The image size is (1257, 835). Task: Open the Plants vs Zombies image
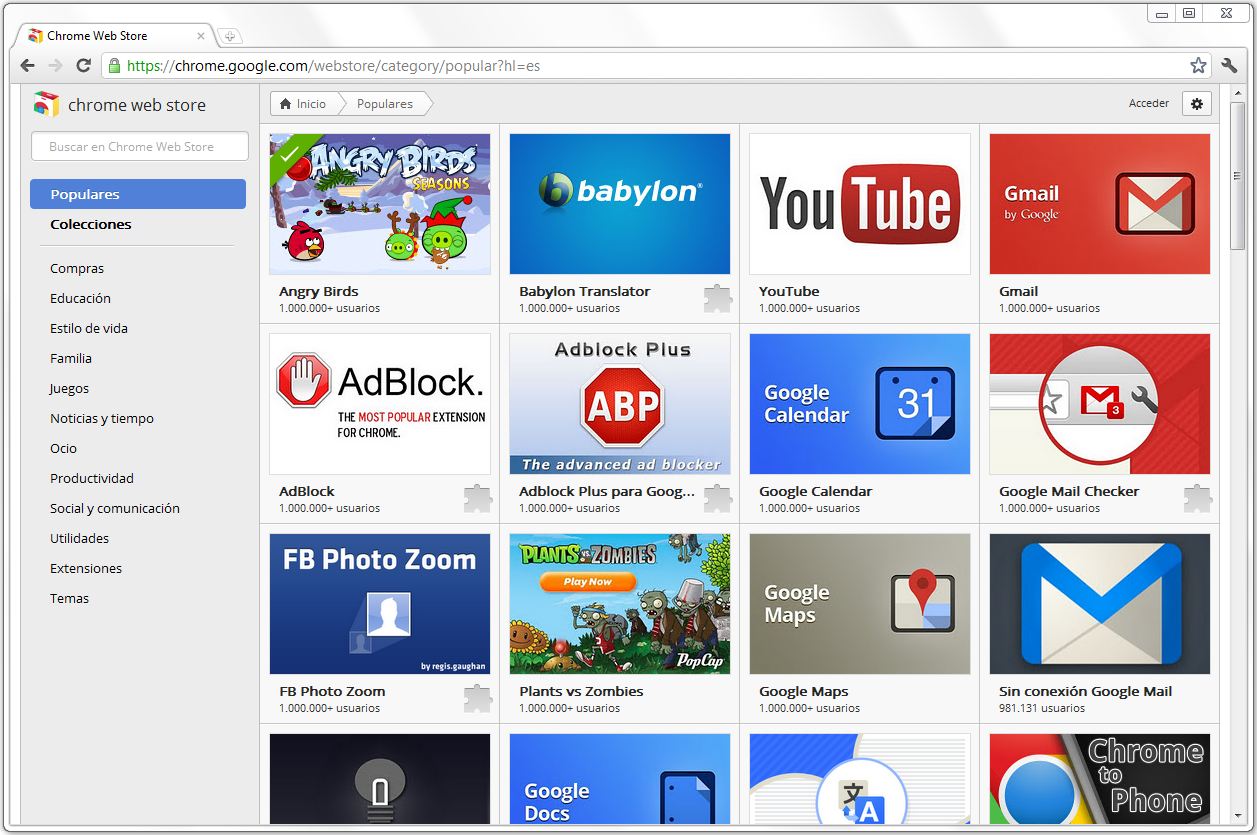[x=620, y=604]
